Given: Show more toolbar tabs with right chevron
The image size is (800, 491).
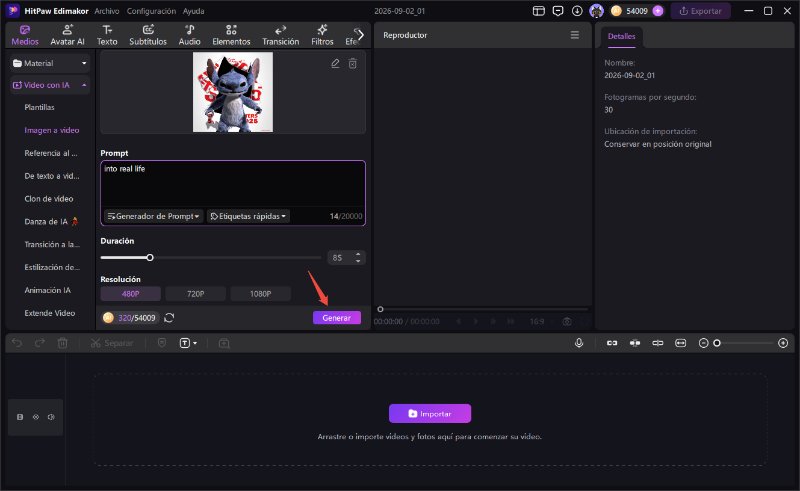Looking at the screenshot, I should (360, 35).
